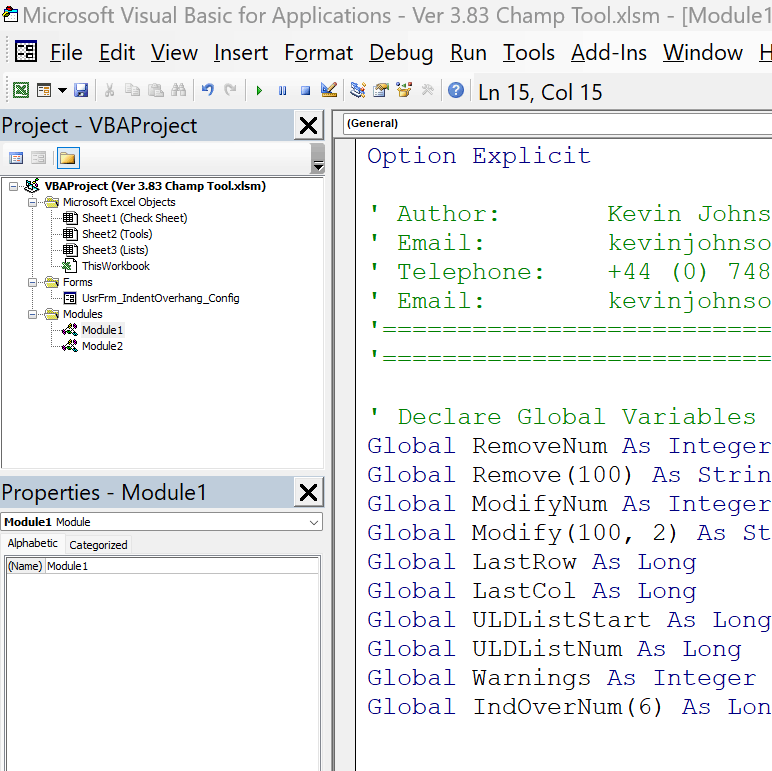Screen dimensions: 772x771
Task: Click the Redo arrow icon
Action: pos(230,91)
